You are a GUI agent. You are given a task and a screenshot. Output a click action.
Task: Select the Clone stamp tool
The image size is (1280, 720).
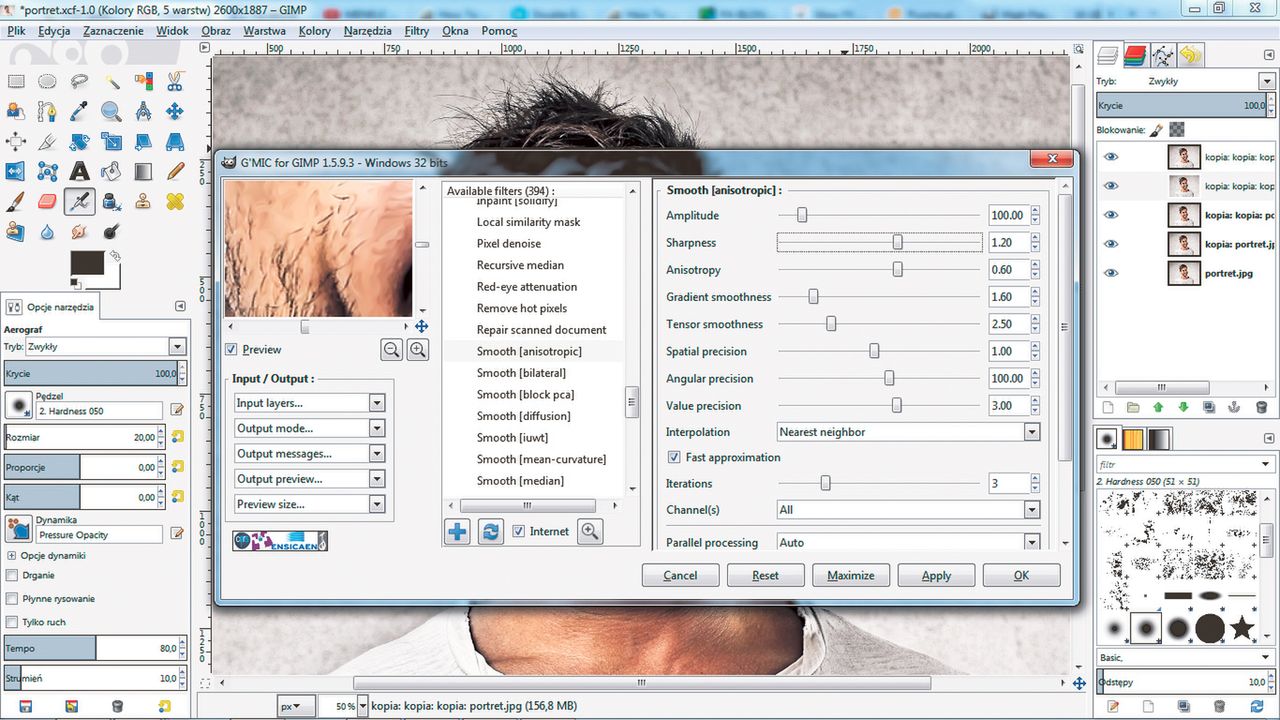[x=143, y=201]
